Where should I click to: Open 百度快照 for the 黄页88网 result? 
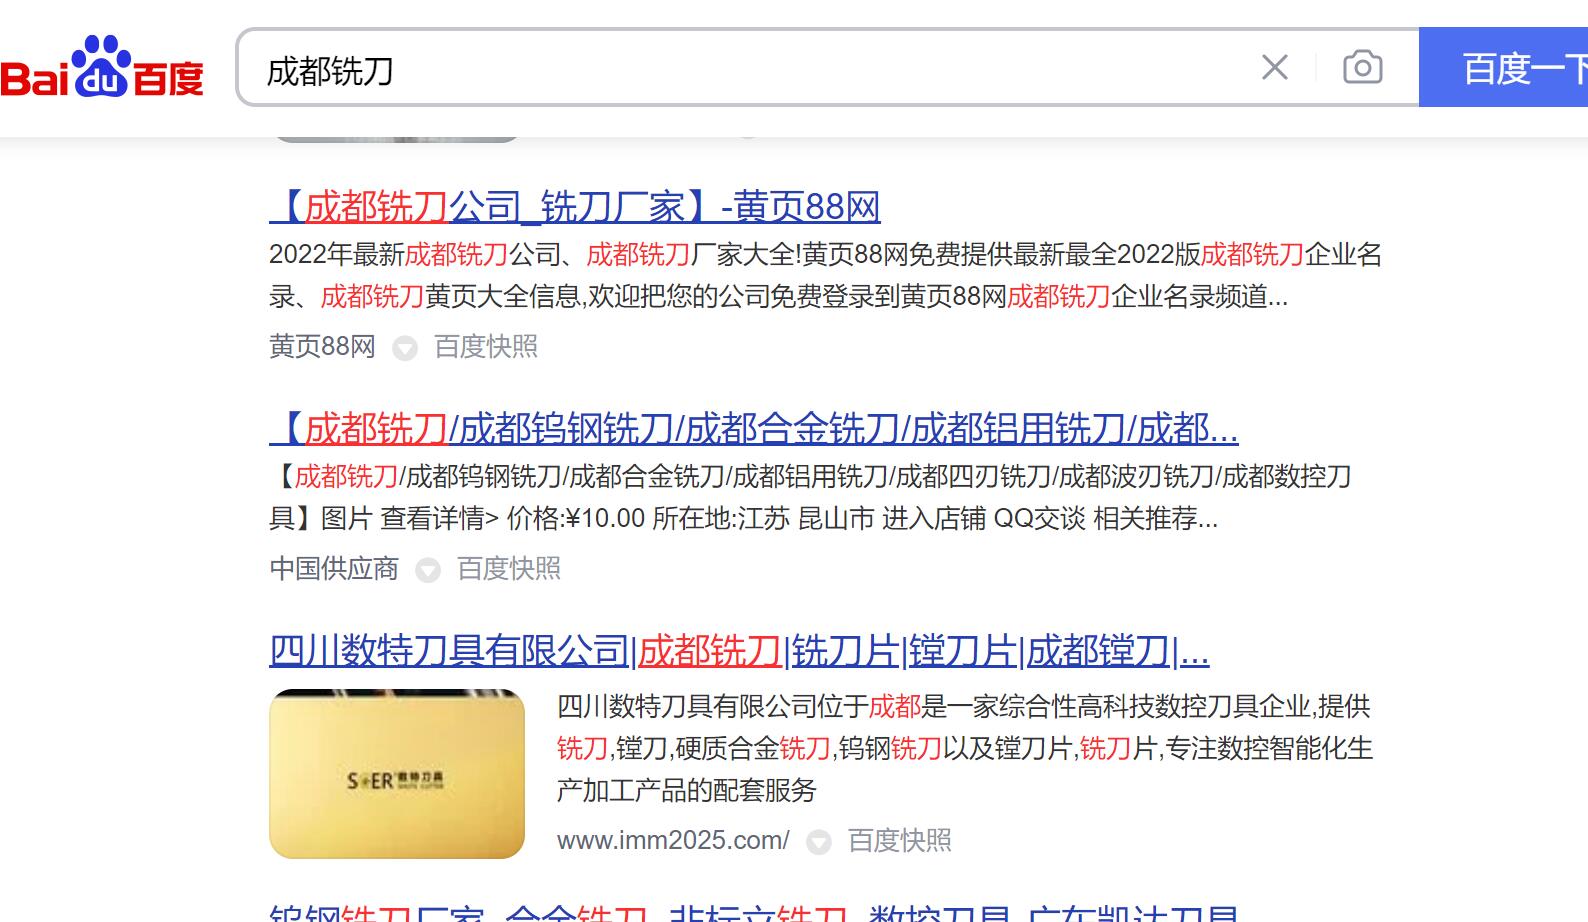coord(486,347)
